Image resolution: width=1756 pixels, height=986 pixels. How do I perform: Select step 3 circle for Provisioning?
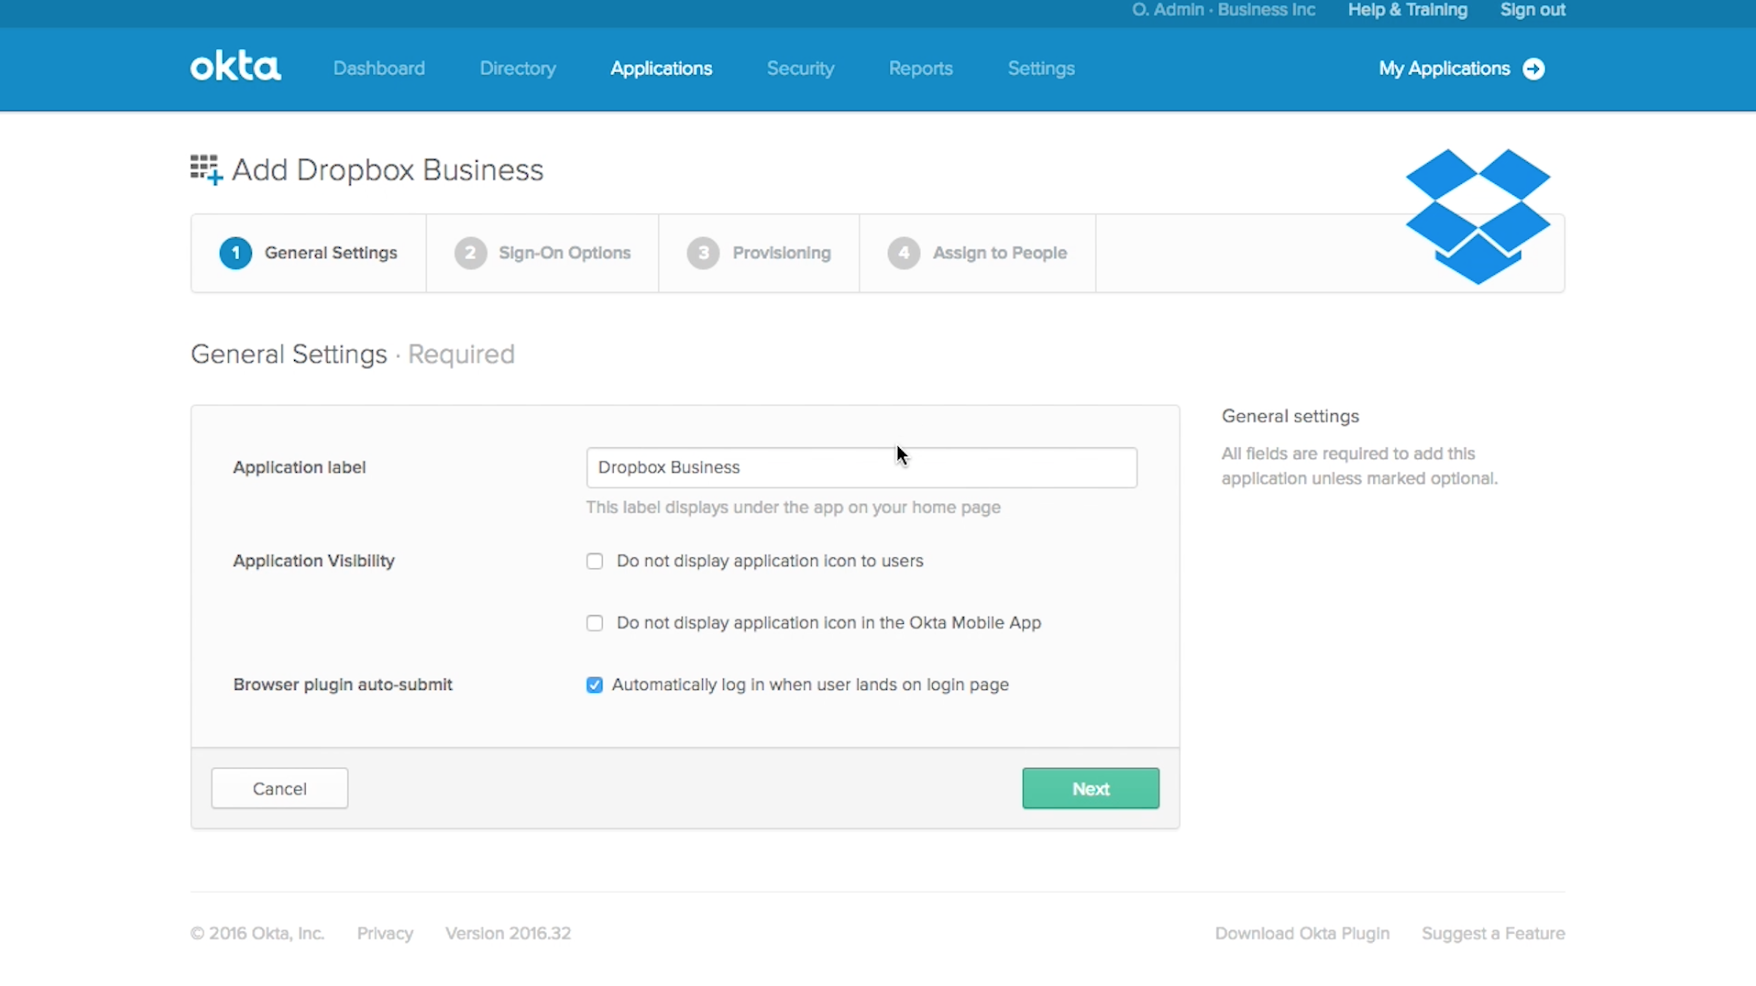[x=703, y=253]
